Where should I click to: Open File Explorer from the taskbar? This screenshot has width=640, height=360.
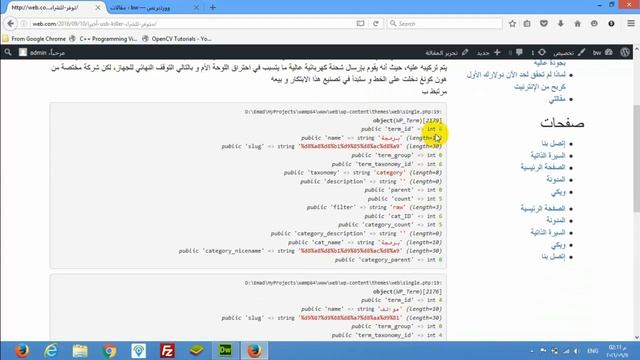coord(80,351)
